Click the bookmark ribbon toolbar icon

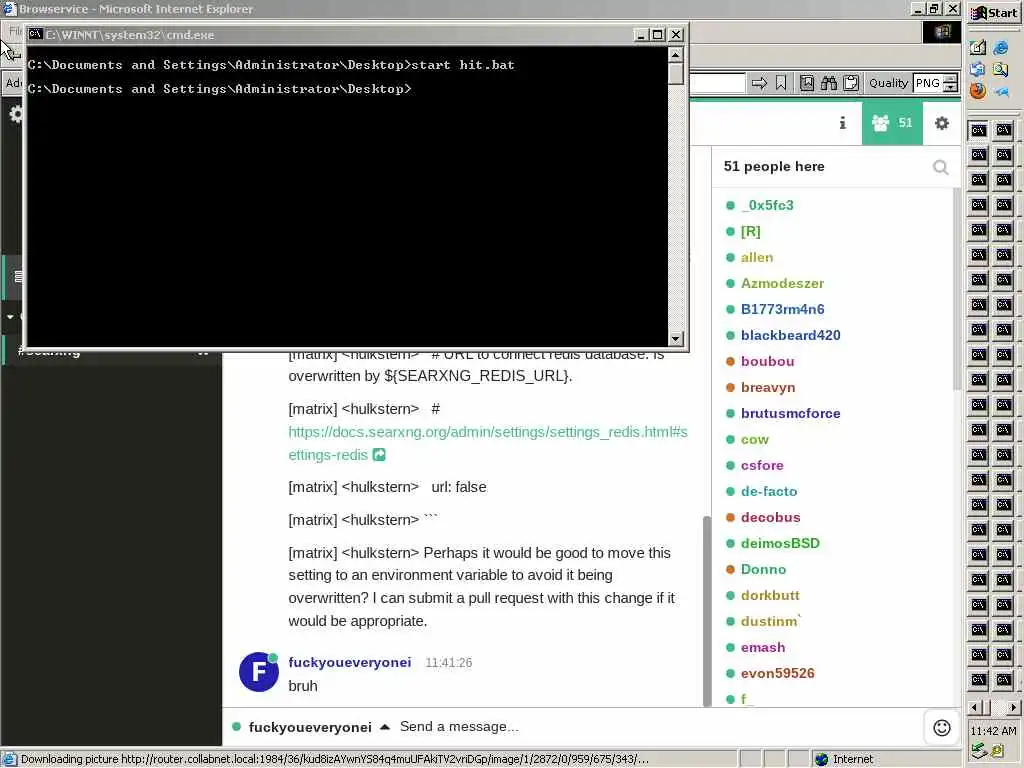click(781, 83)
